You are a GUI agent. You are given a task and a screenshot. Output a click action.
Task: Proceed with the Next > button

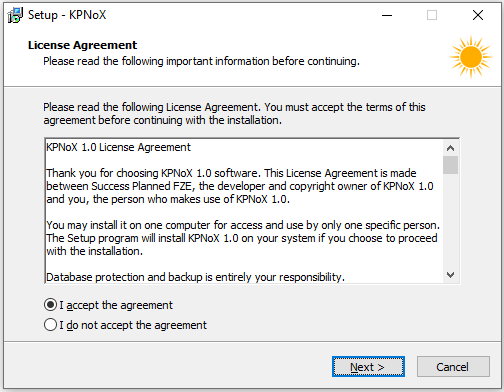368,367
